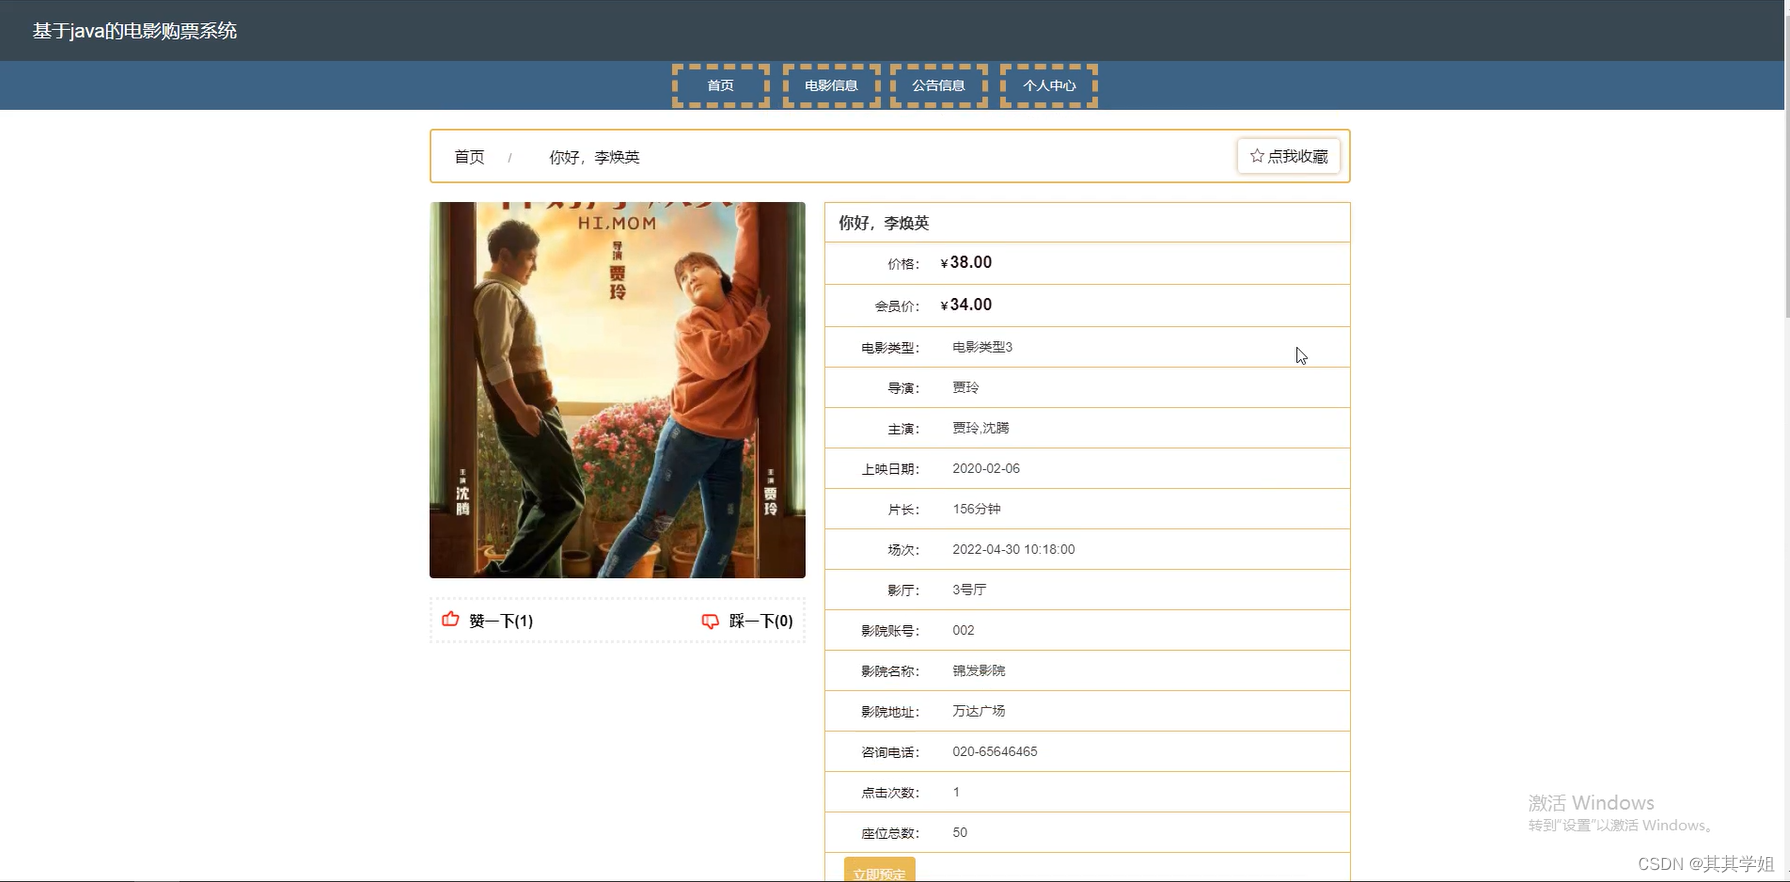Viewport: 1790px width, 882px height.
Task: Click the hall value 3号厅
Action: pos(969,590)
